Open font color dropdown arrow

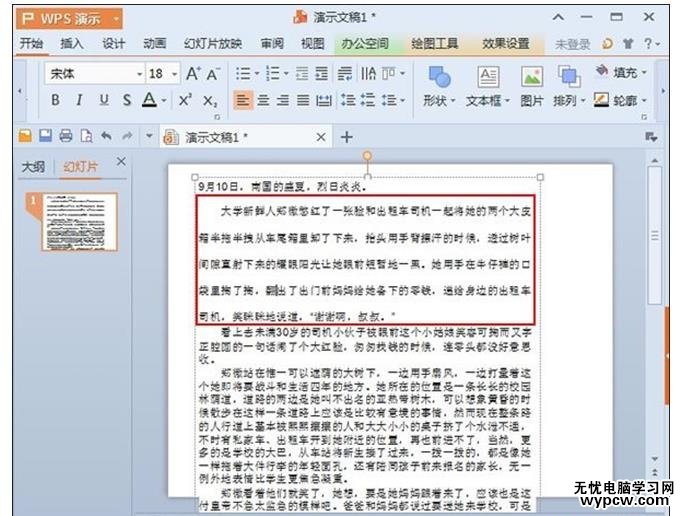coord(164,101)
